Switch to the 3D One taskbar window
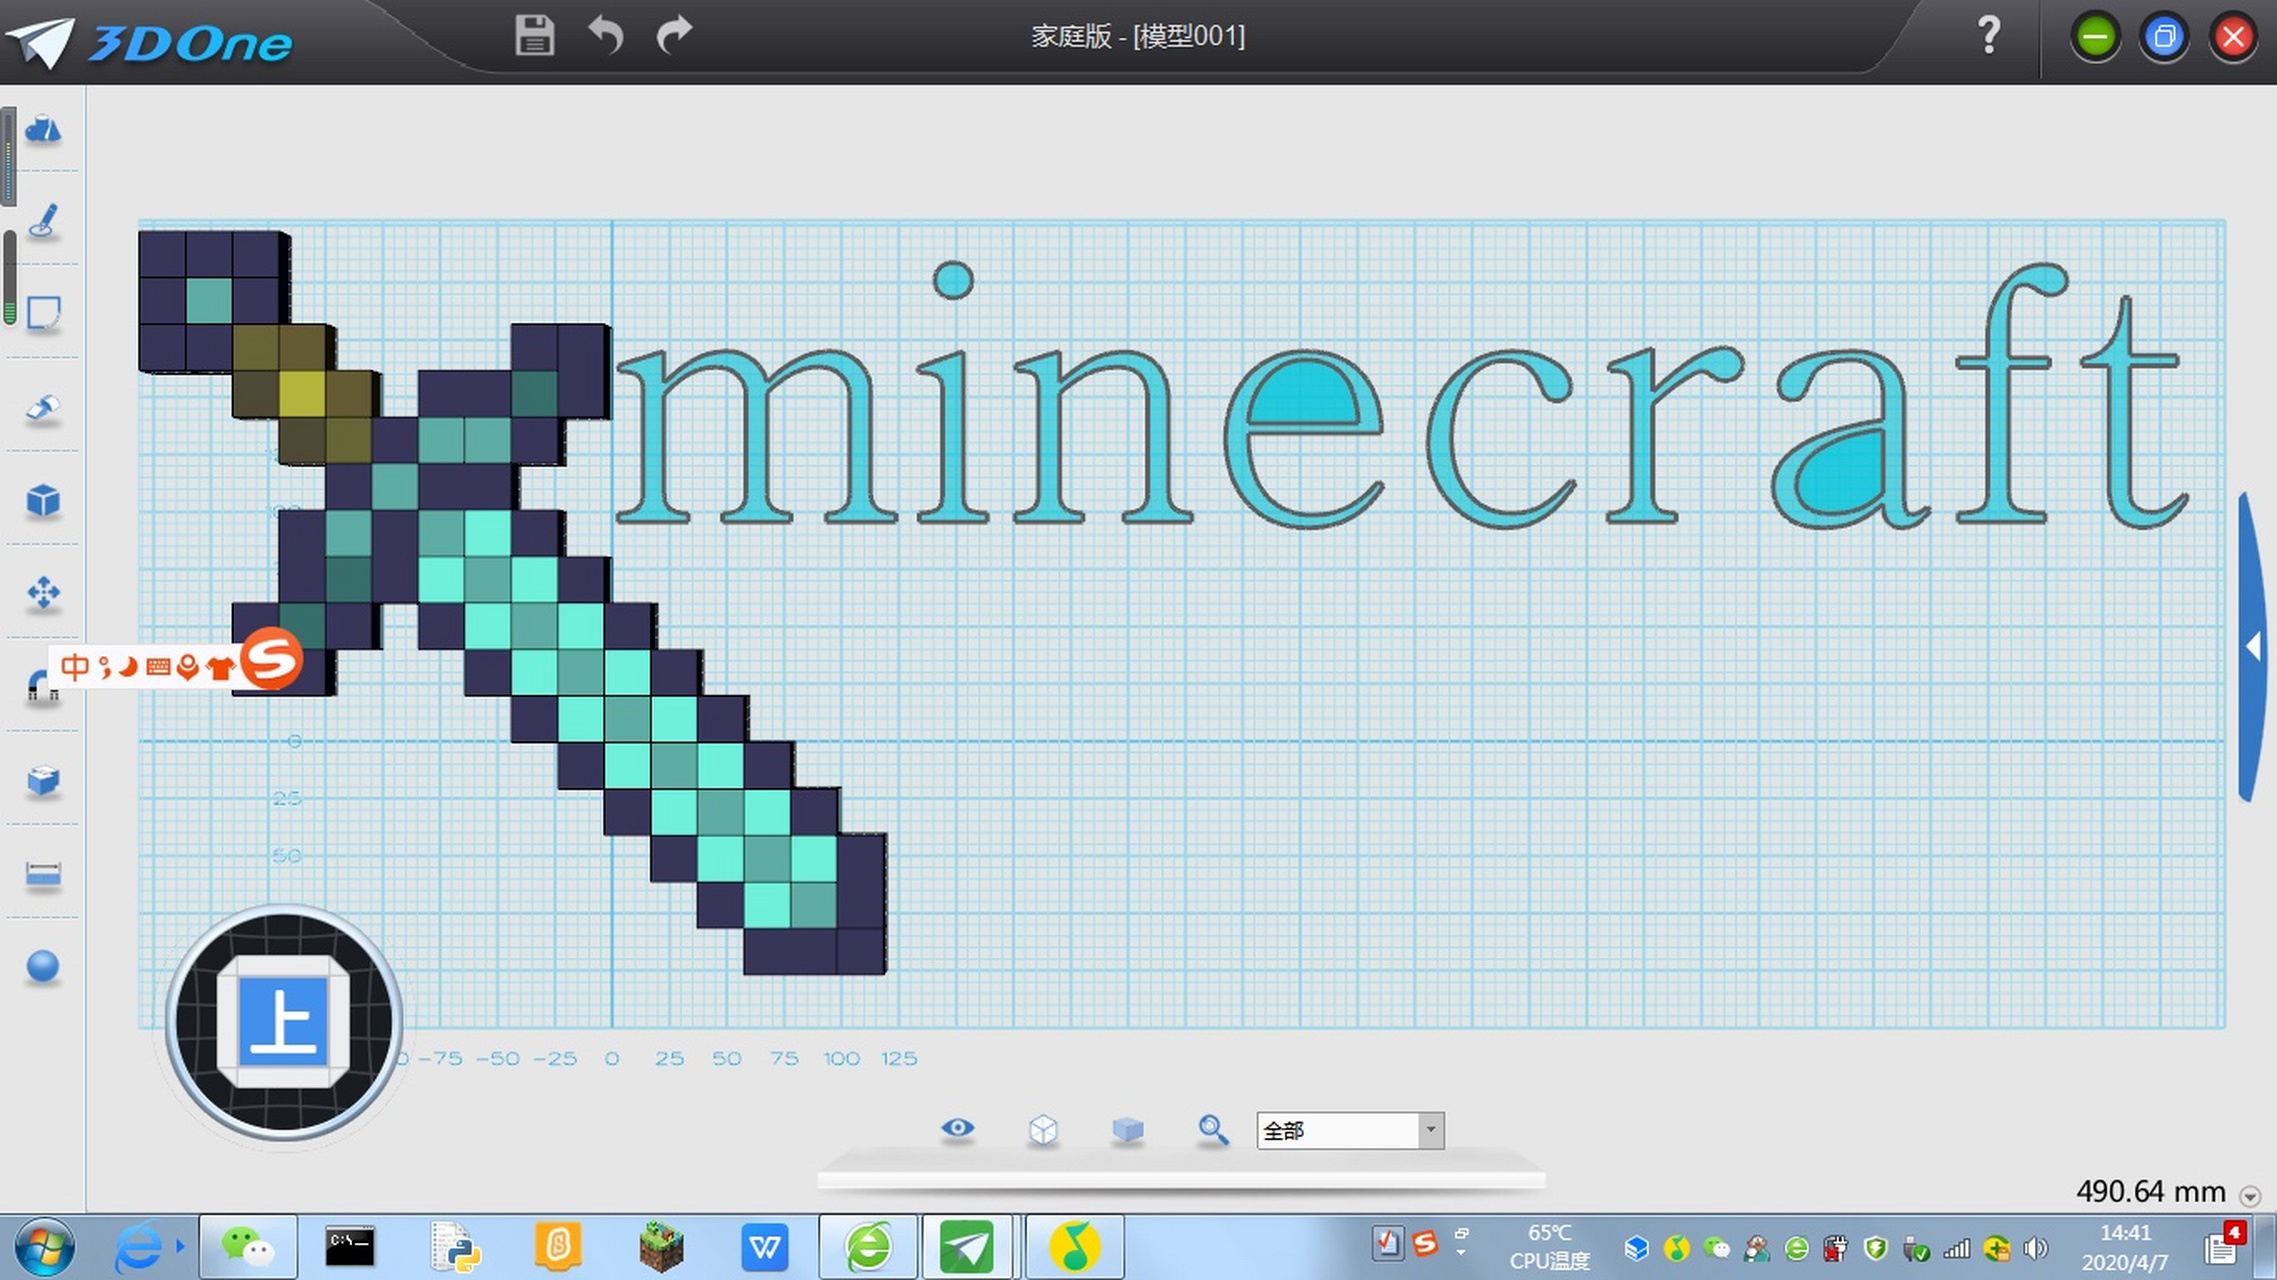The image size is (2277, 1280). pos(966,1247)
